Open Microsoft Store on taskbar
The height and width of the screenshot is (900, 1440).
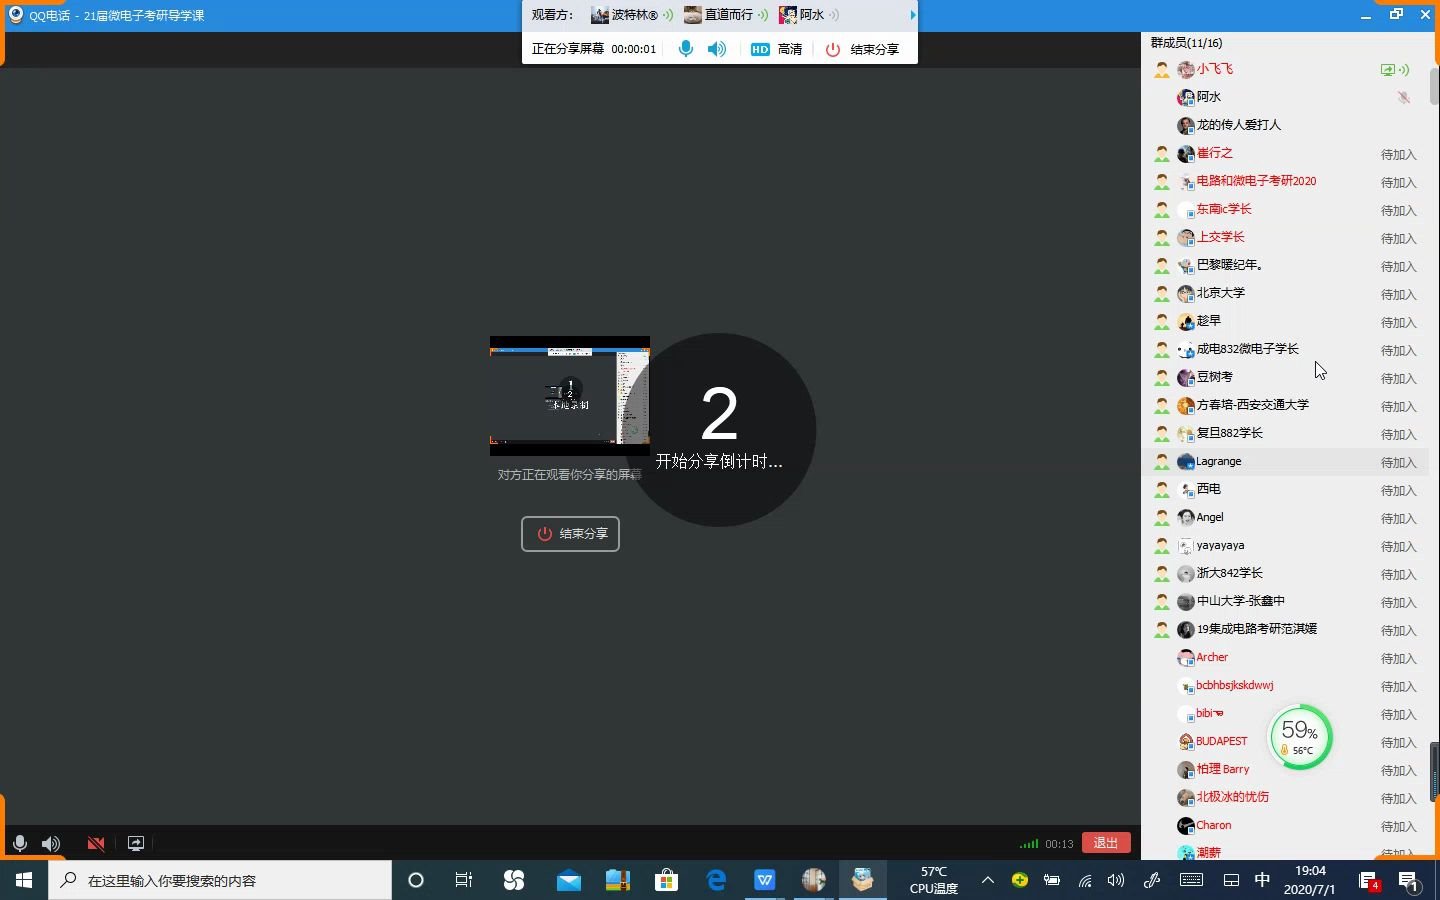tap(666, 880)
